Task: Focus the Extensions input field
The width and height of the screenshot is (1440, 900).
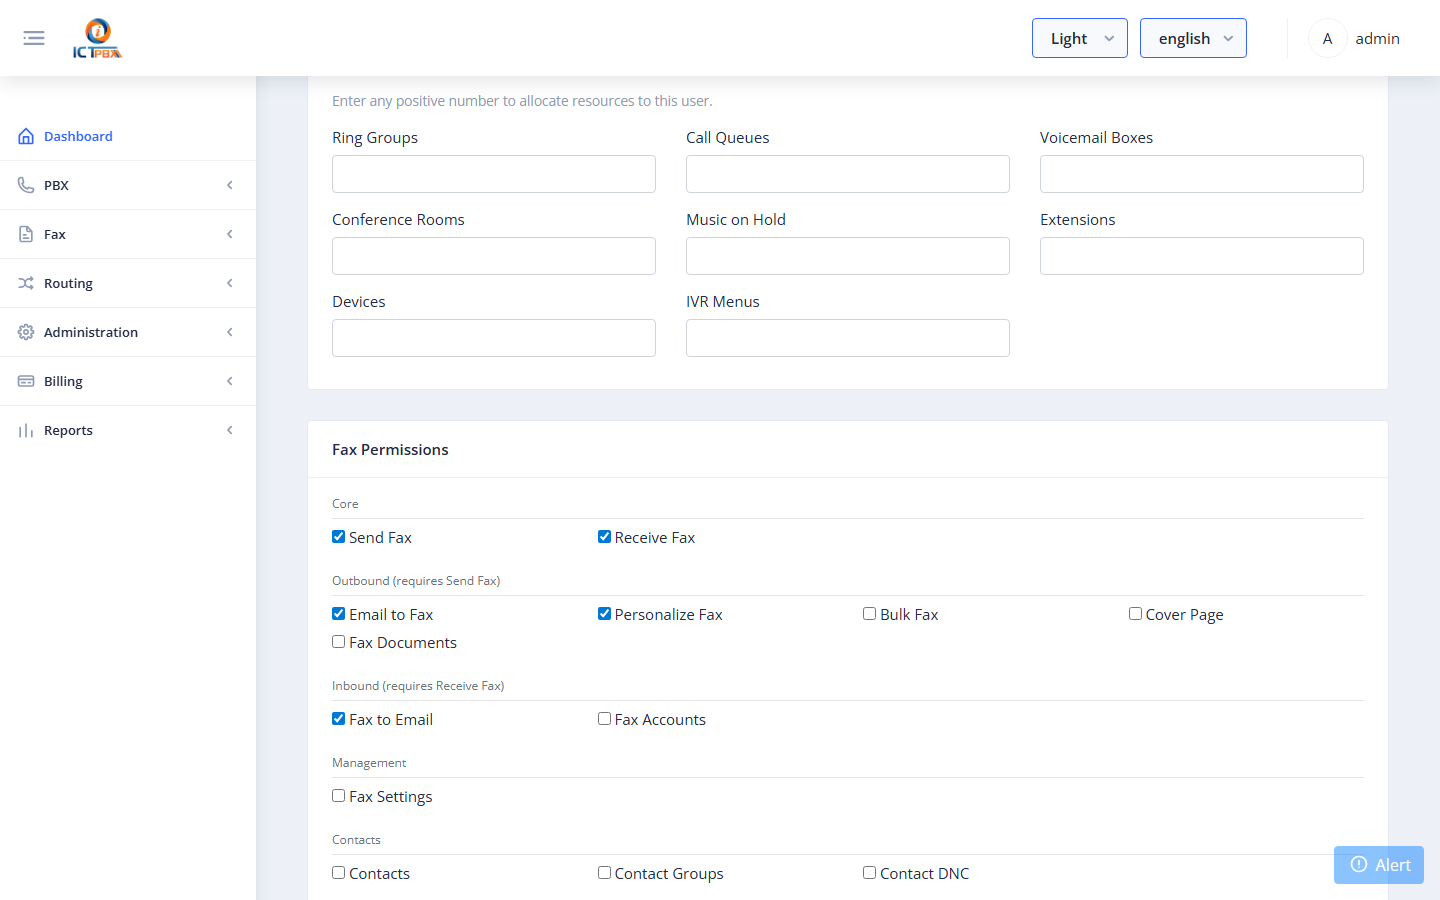Action: [1202, 256]
